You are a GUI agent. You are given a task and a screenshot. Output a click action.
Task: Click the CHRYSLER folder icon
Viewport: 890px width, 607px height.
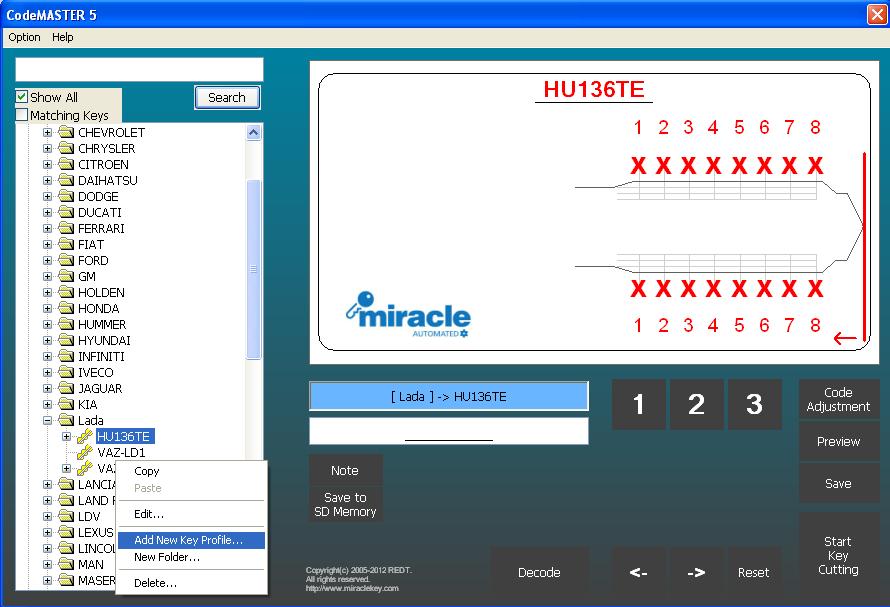(x=66, y=148)
